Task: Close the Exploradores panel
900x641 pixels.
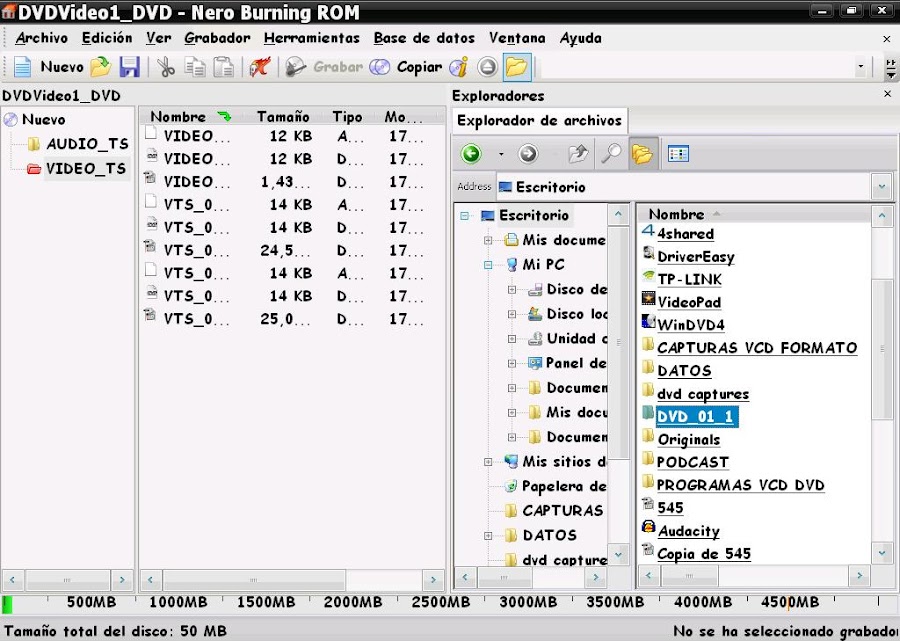Action: [x=887, y=94]
